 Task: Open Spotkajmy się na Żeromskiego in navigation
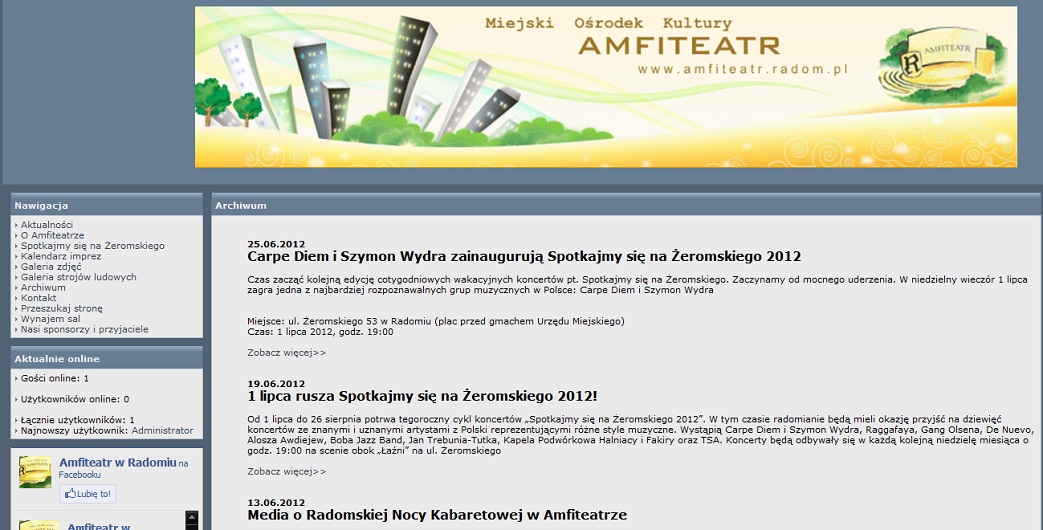pos(93,246)
